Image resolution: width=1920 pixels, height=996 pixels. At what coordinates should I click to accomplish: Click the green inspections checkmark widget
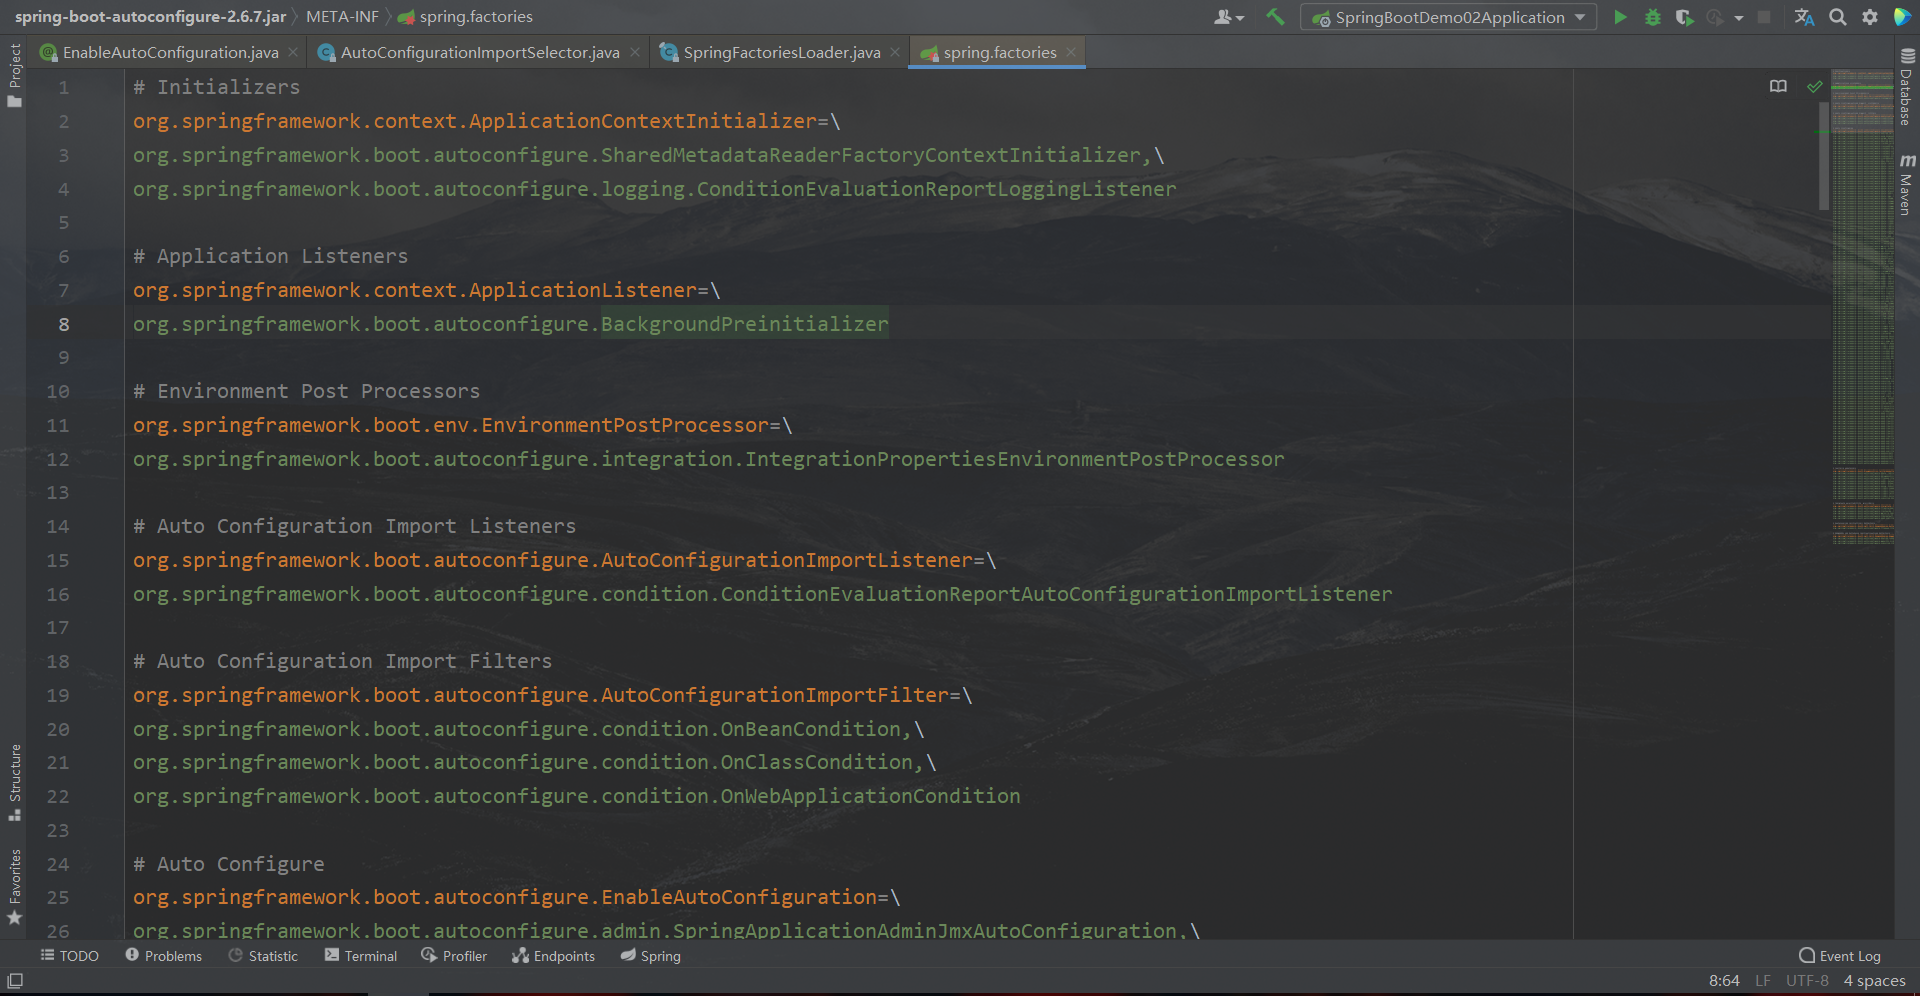1814,87
